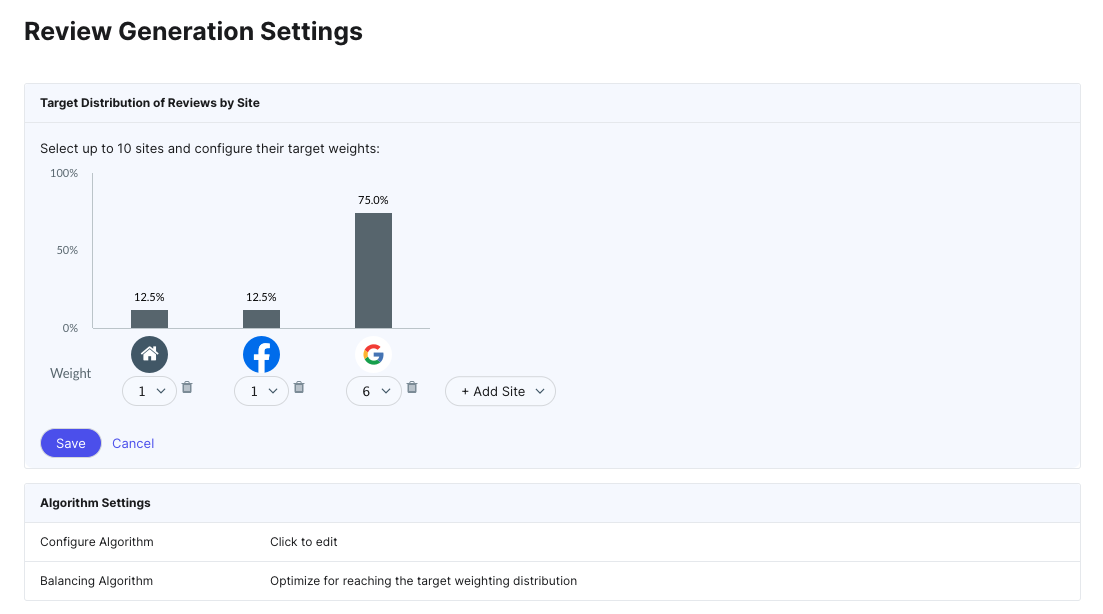Click the Target Distribution of Reviews header
Screen dimensions: 1103x614
click(150, 103)
